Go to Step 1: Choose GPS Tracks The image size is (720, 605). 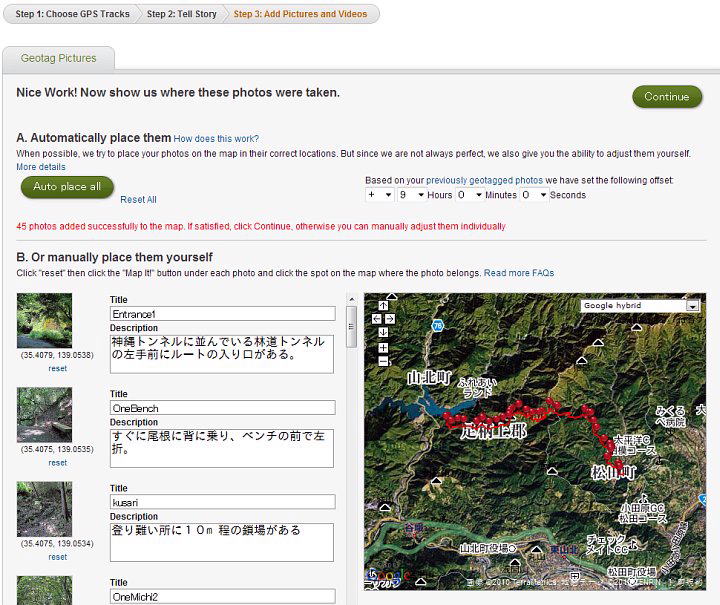point(73,14)
